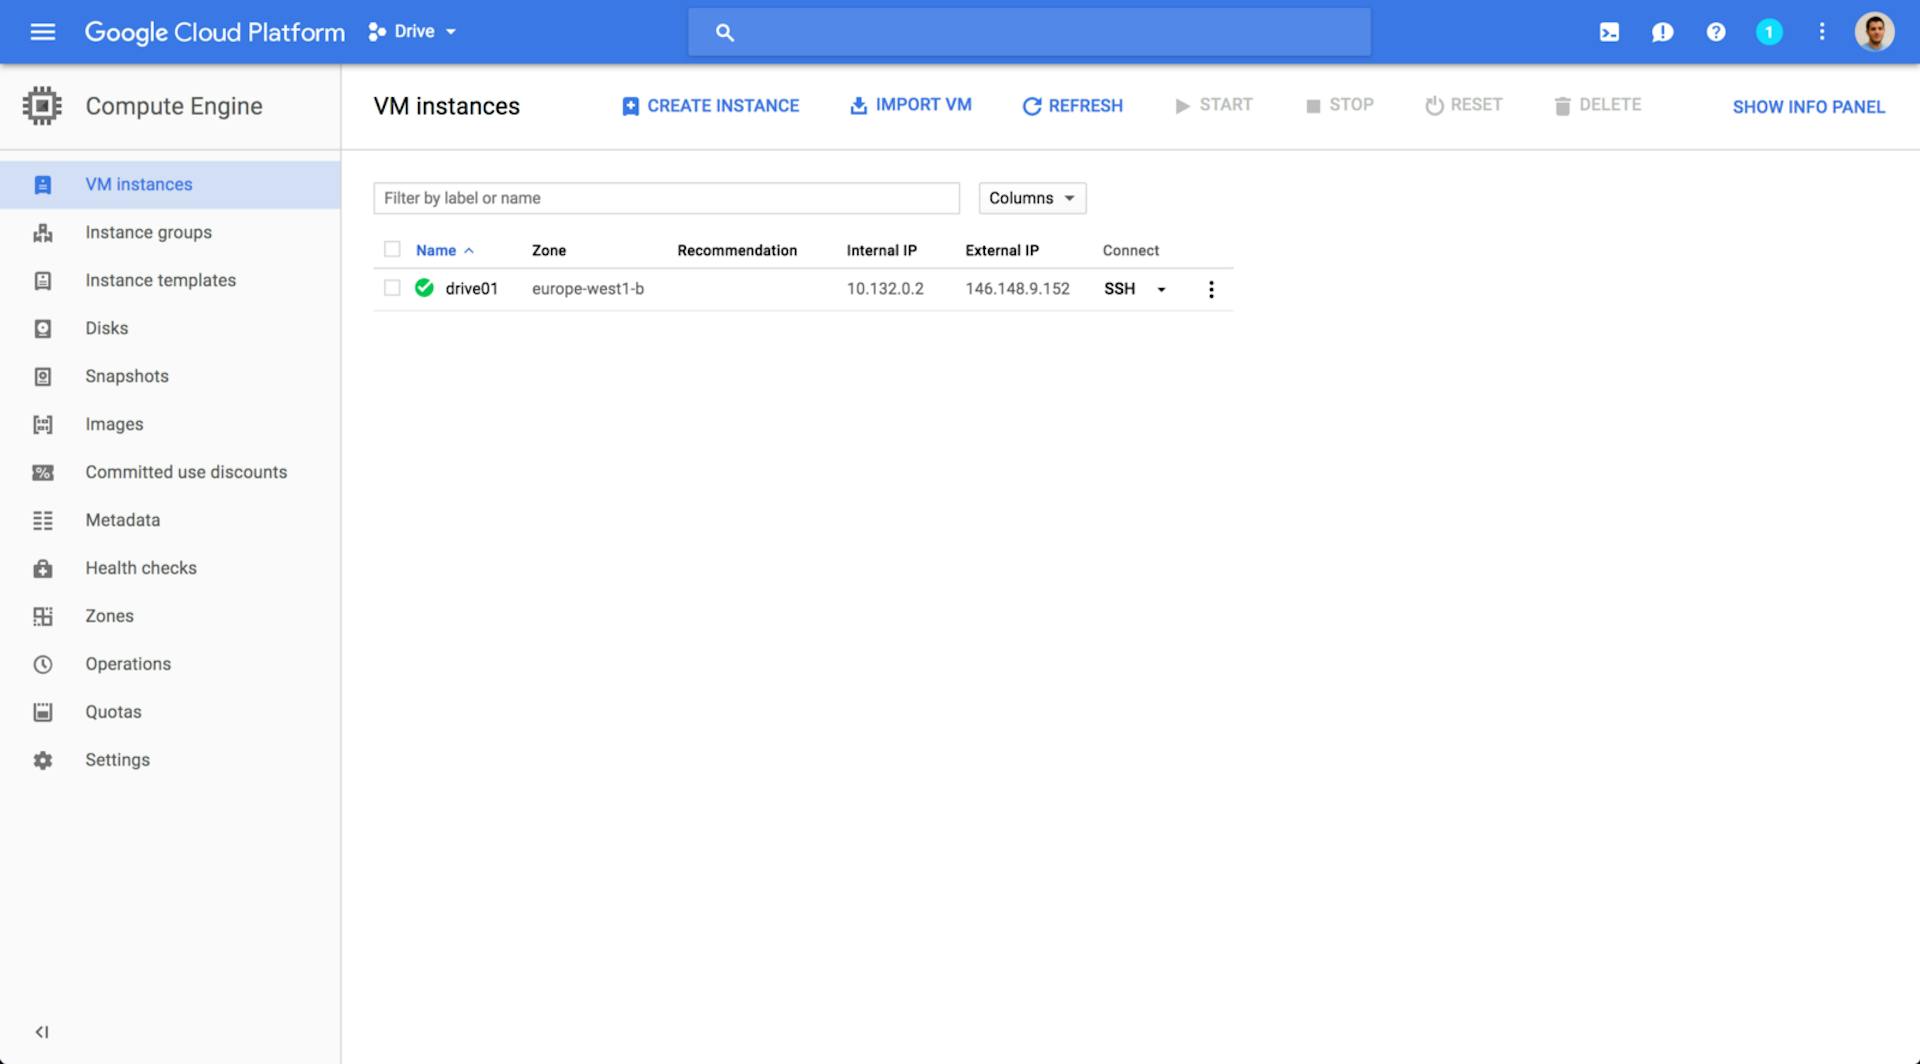1920x1064 pixels.
Task: Open the help question mark icon
Action: pos(1716,31)
